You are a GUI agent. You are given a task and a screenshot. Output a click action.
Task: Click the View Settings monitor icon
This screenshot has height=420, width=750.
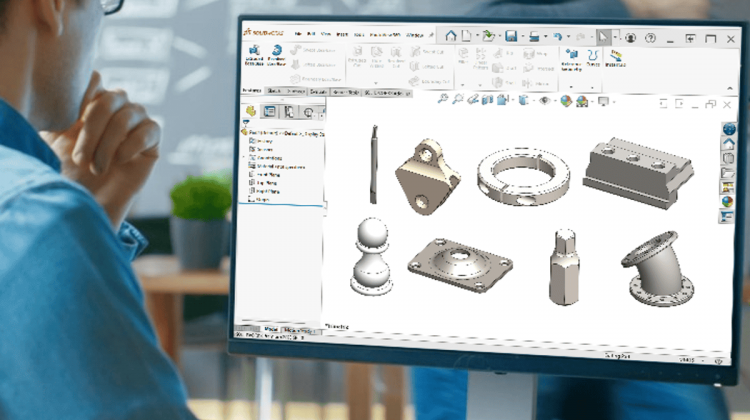click(x=604, y=101)
